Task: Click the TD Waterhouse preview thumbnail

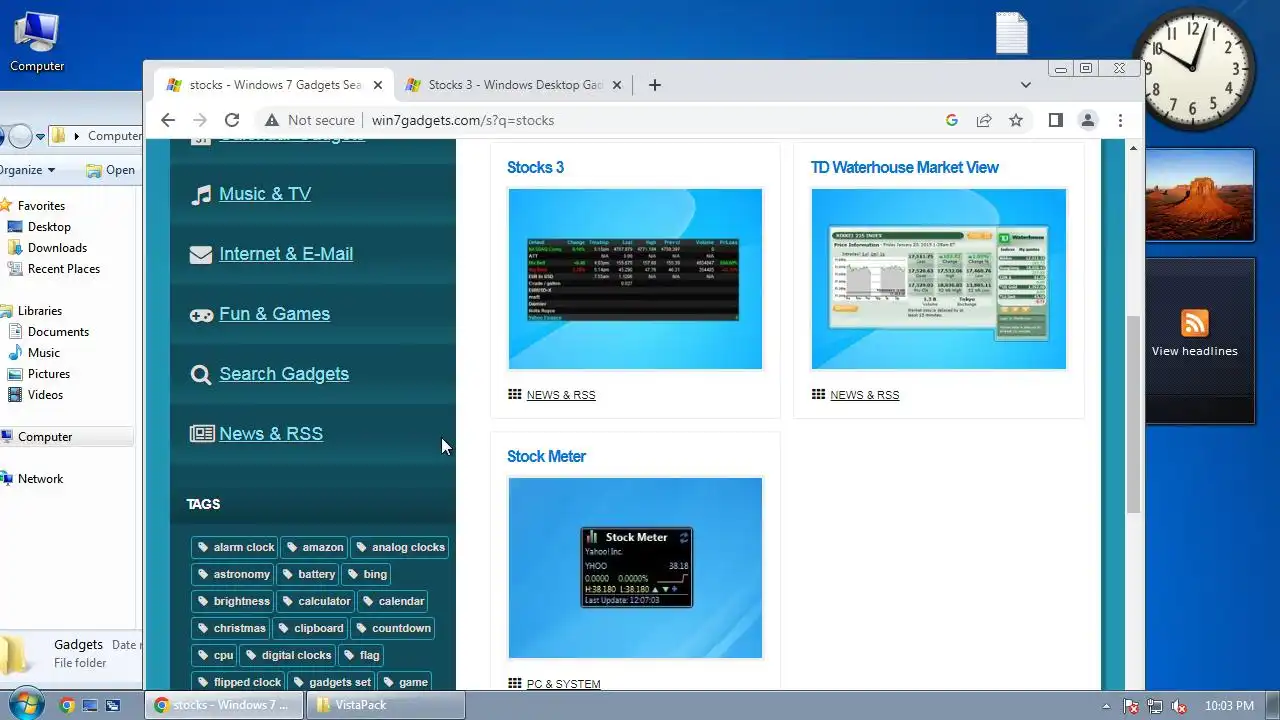Action: [x=939, y=279]
